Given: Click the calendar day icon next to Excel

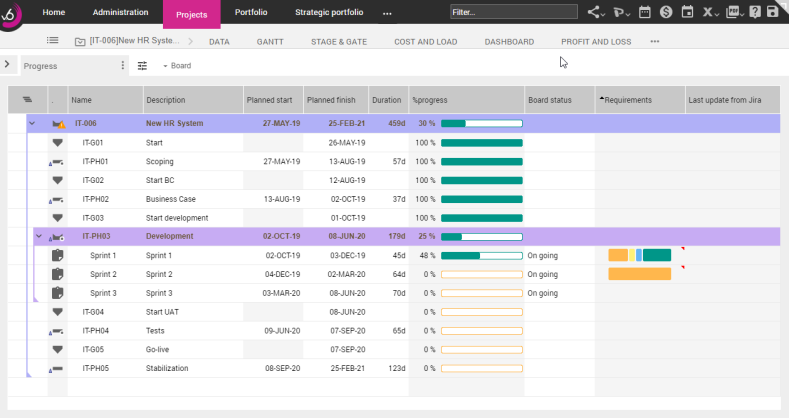Looking at the screenshot, I should click(687, 12).
